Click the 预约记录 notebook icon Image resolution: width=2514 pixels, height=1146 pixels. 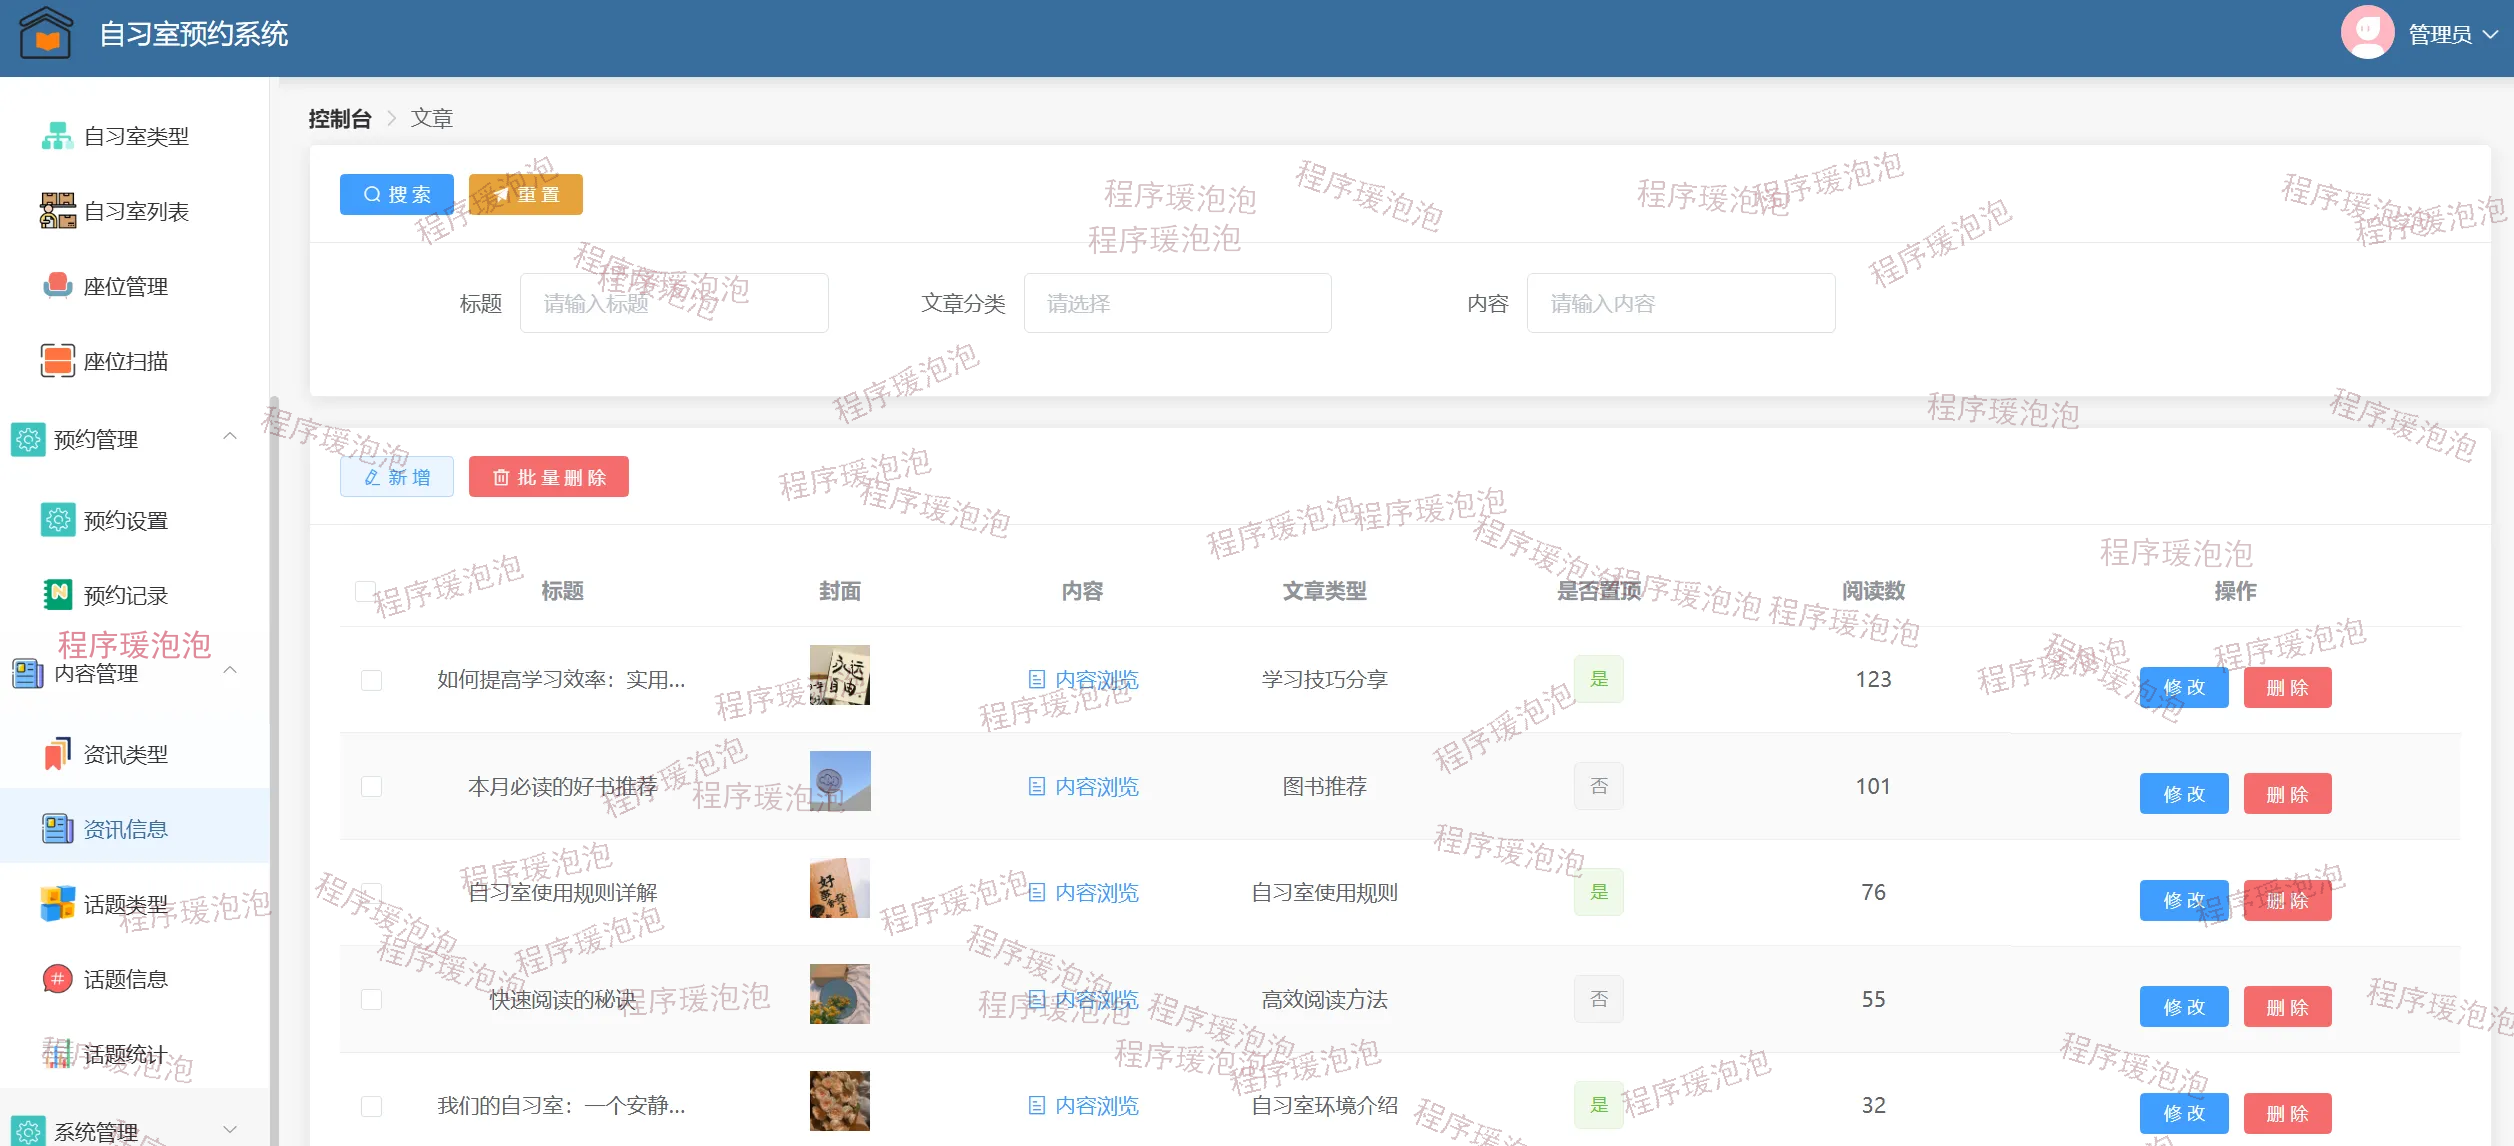coord(57,595)
